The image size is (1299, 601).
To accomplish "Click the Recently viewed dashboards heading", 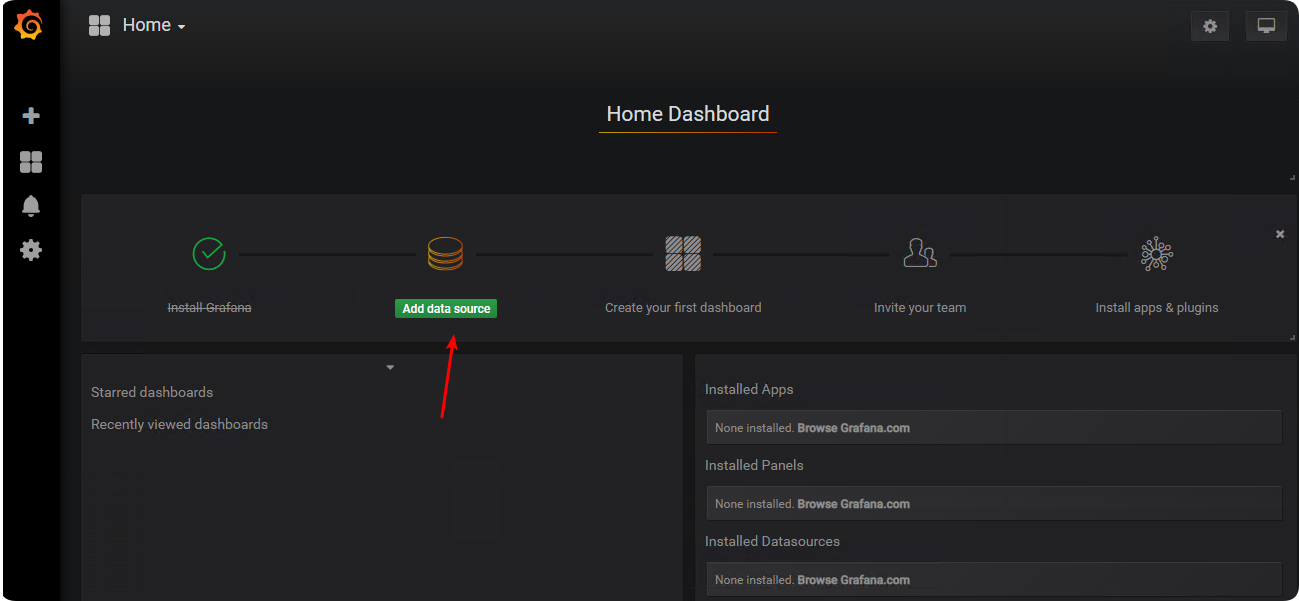I will [x=179, y=424].
